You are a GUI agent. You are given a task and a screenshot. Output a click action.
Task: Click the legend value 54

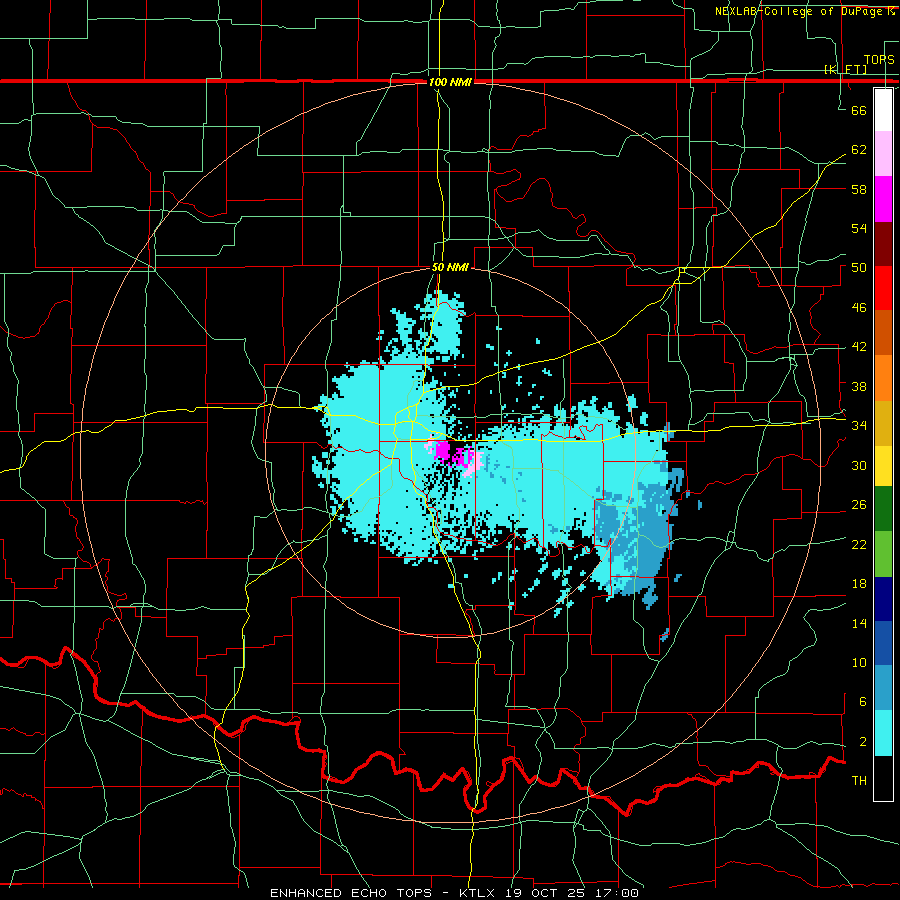click(859, 228)
